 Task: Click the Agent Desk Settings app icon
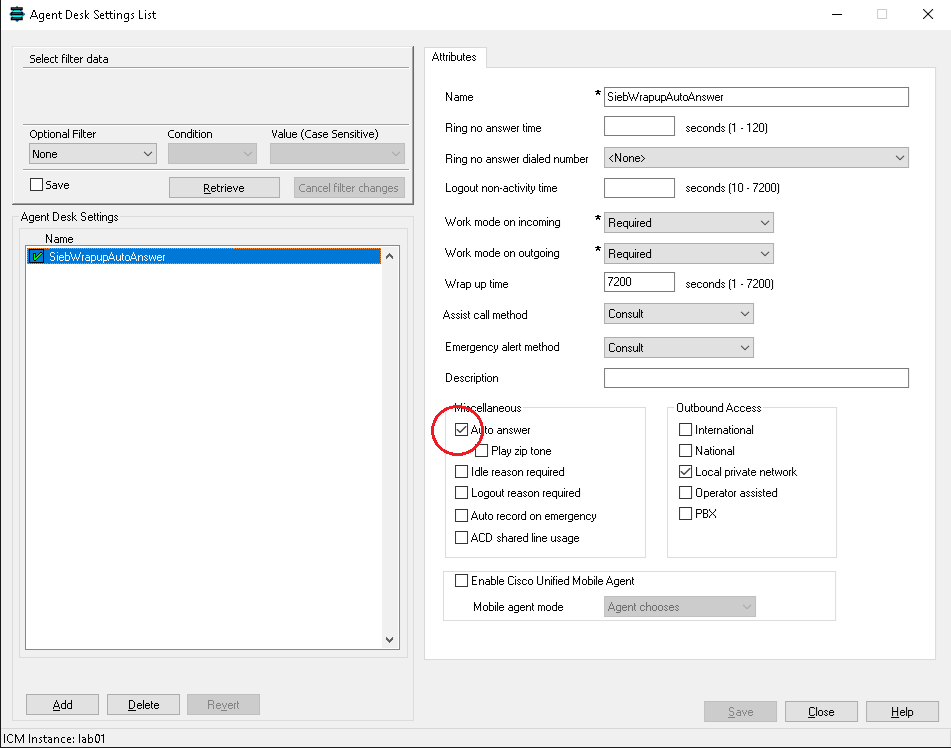pos(17,14)
